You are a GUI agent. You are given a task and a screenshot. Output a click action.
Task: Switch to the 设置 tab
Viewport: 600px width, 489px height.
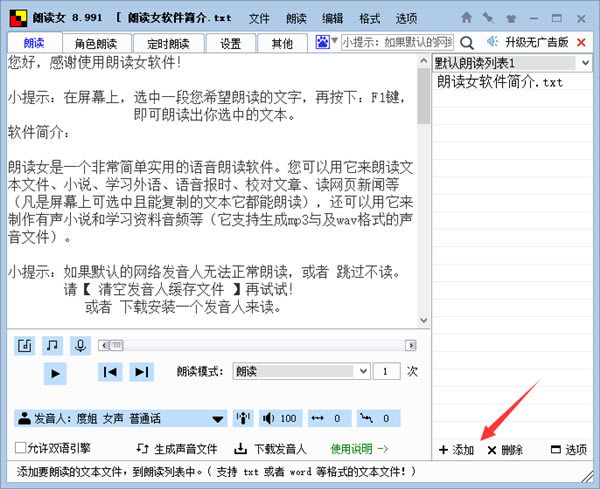tap(231, 43)
